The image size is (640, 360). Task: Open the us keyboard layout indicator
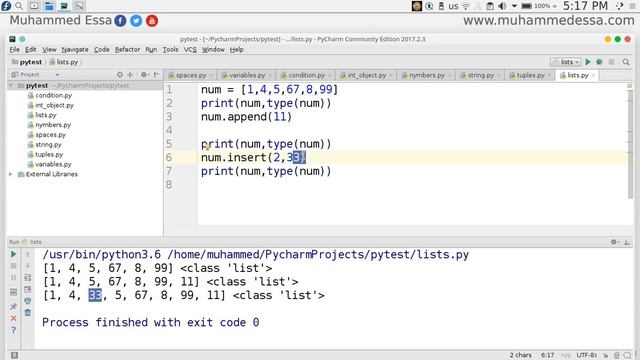click(453, 6)
